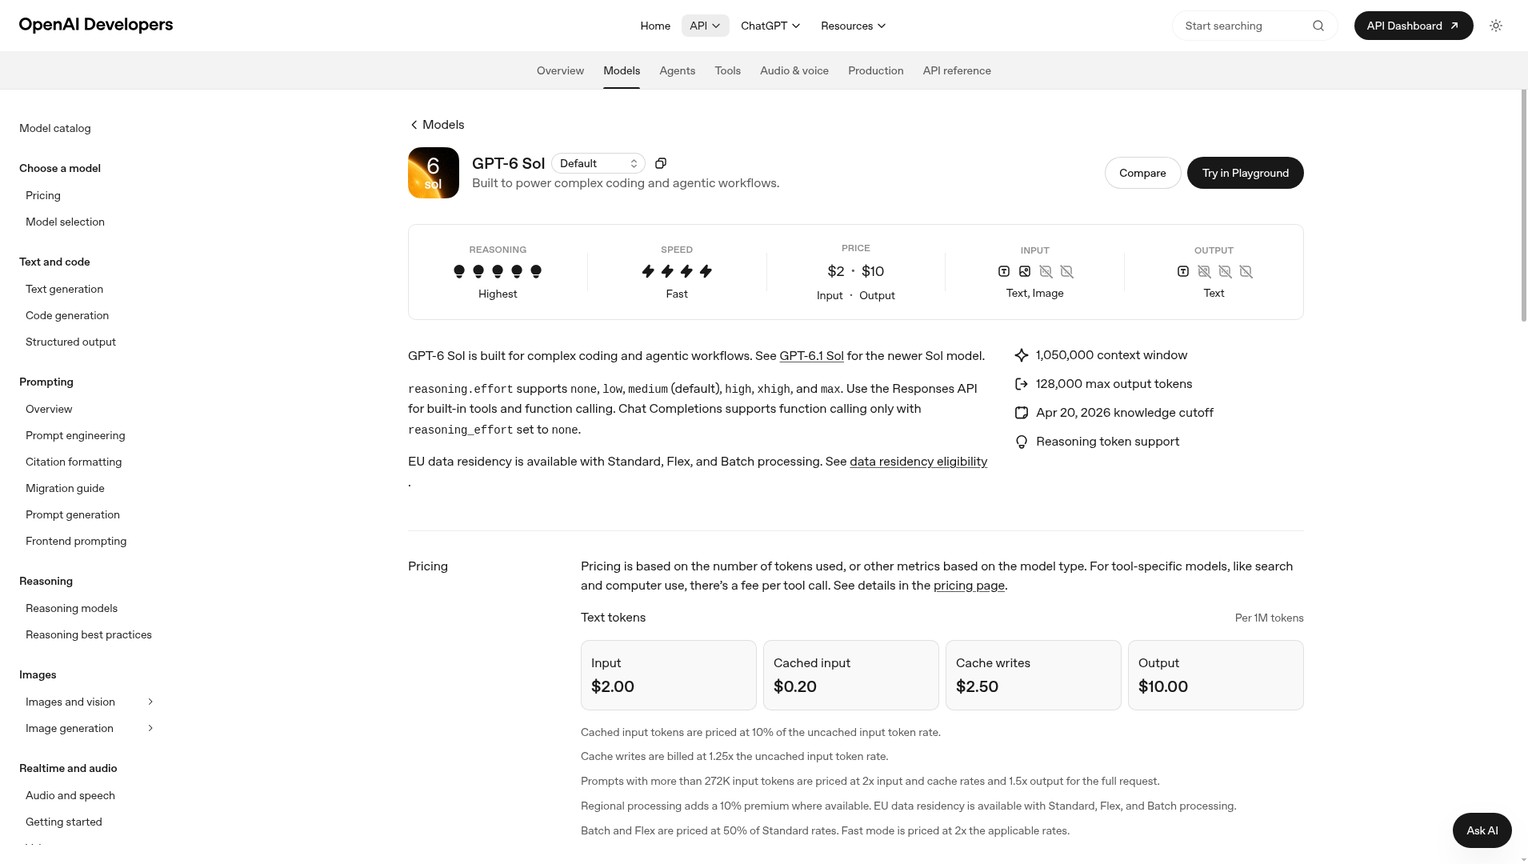Click the knowledge cutoff calendar icon
Image resolution: width=1536 pixels, height=864 pixels.
point(1021,413)
